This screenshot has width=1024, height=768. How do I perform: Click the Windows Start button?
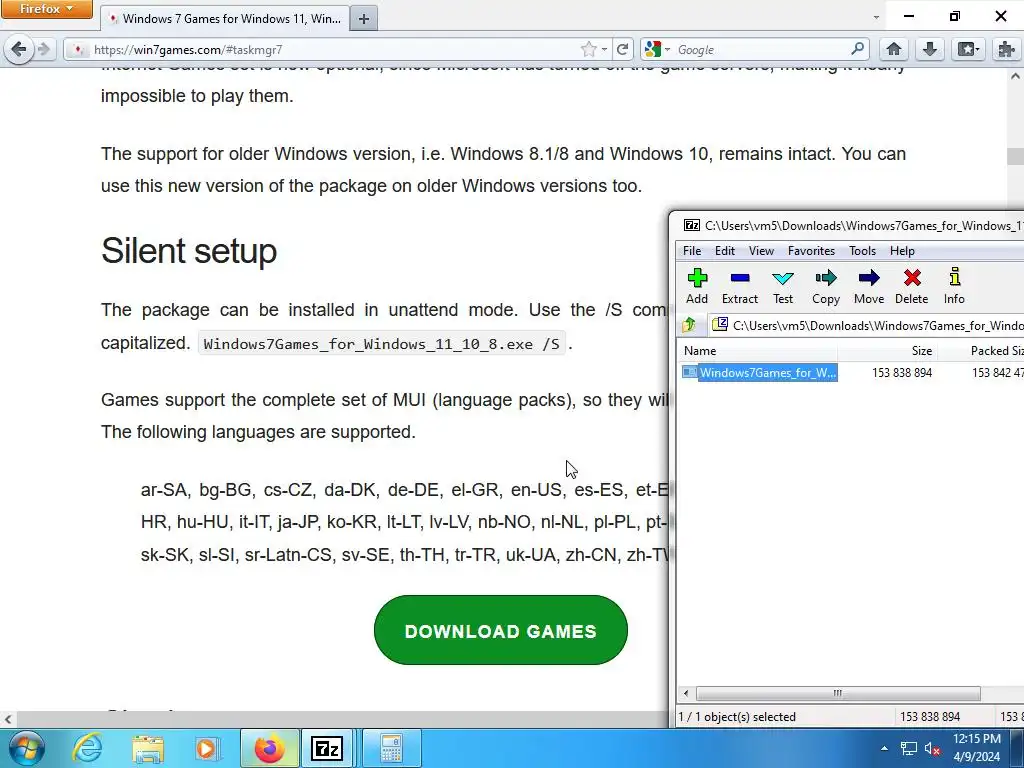(x=26, y=748)
